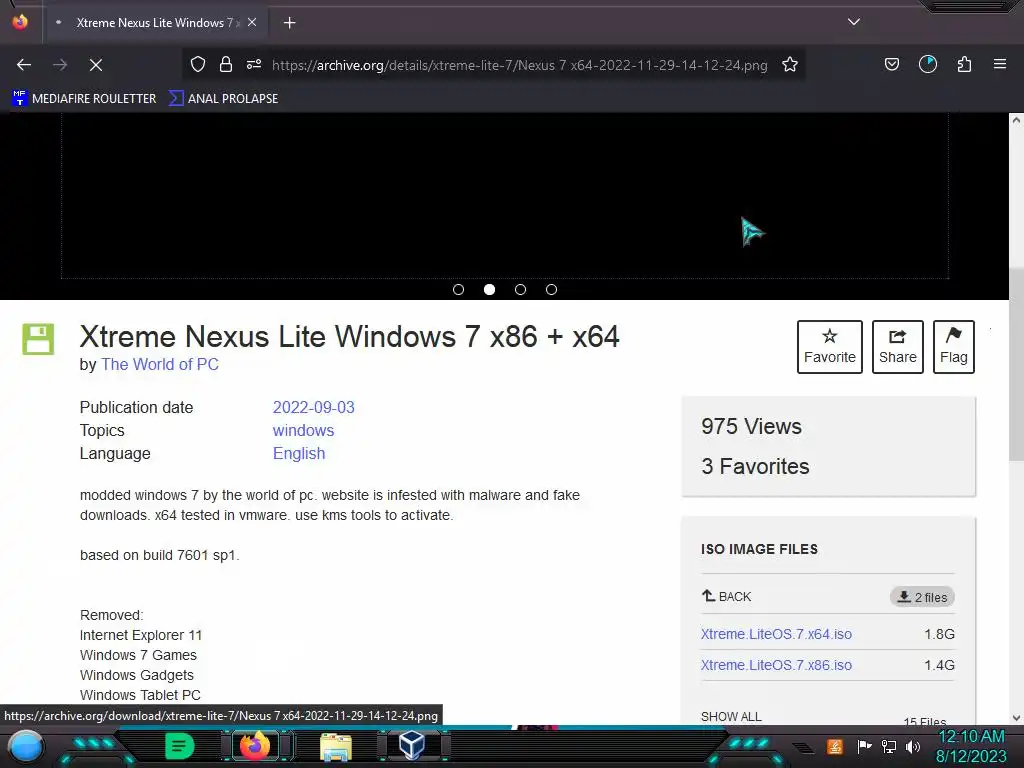Open the volume speaker tray icon

click(912, 746)
